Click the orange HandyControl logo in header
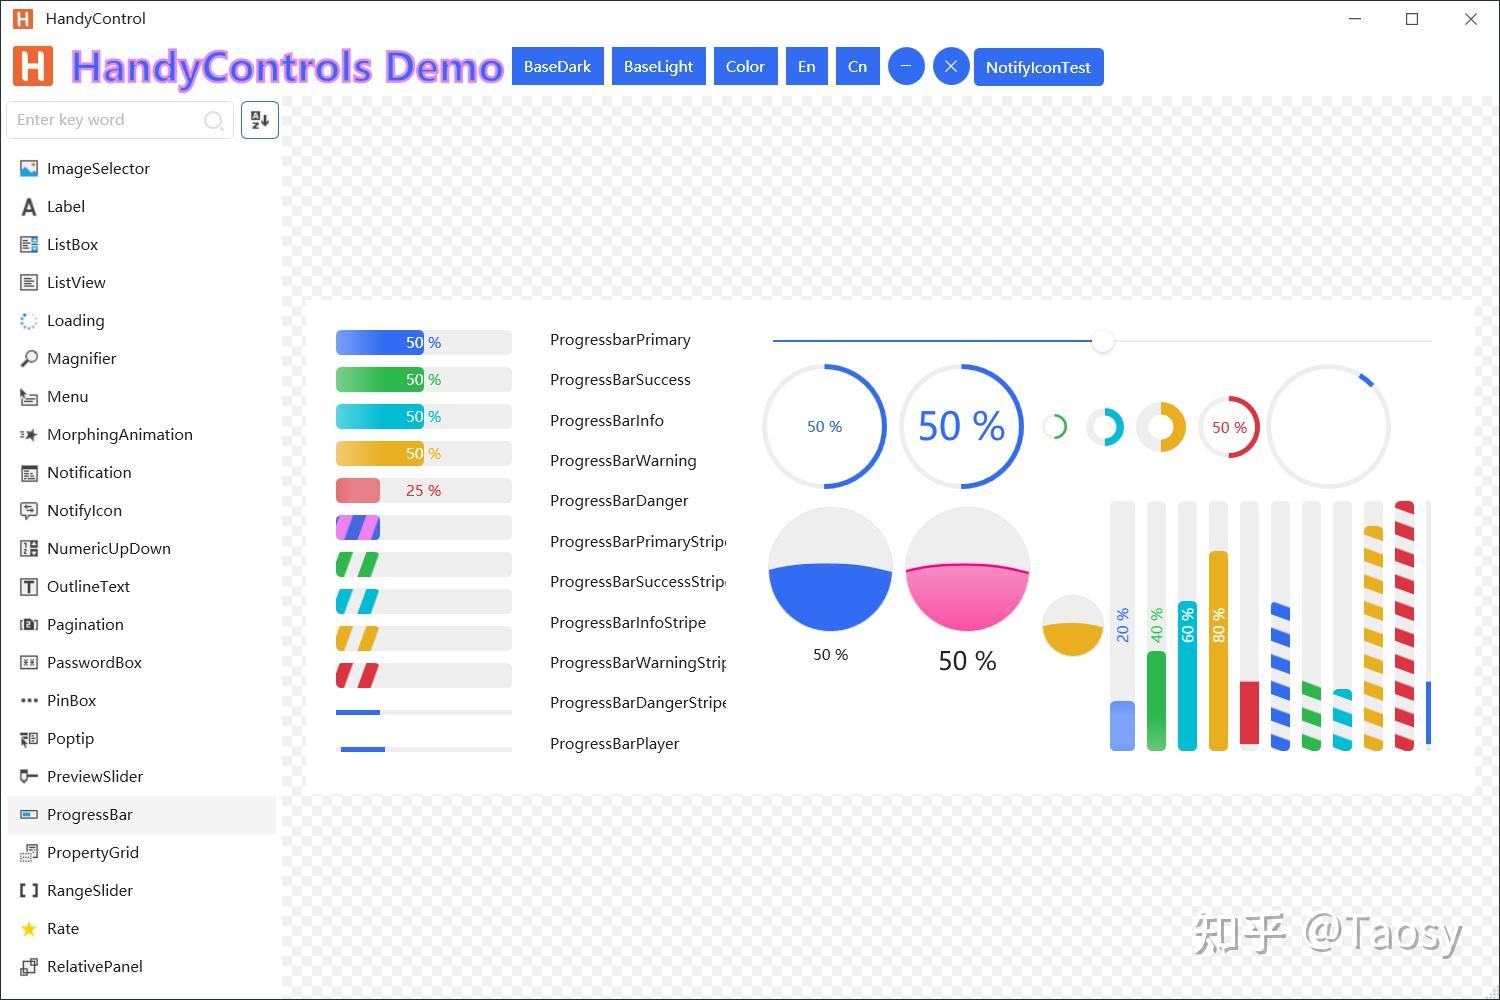1500x1000 pixels. (33, 66)
